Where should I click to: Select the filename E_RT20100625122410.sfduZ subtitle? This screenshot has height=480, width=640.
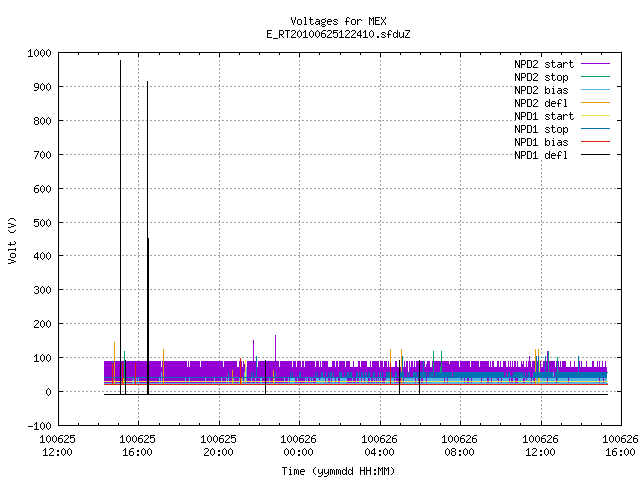coord(338,34)
